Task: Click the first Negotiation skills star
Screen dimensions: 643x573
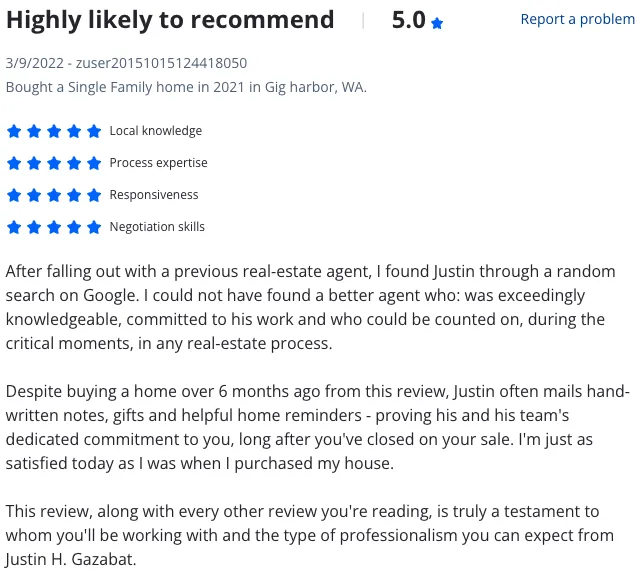Action: pyautogui.click(x=14, y=227)
